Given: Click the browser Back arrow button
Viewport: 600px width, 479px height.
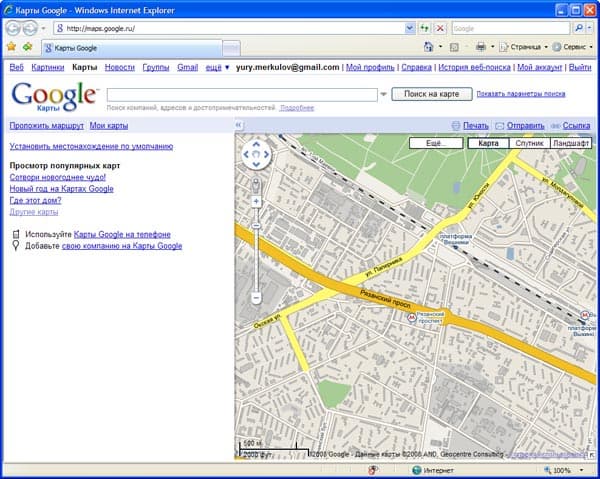Looking at the screenshot, I should pyautogui.click(x=12, y=28).
